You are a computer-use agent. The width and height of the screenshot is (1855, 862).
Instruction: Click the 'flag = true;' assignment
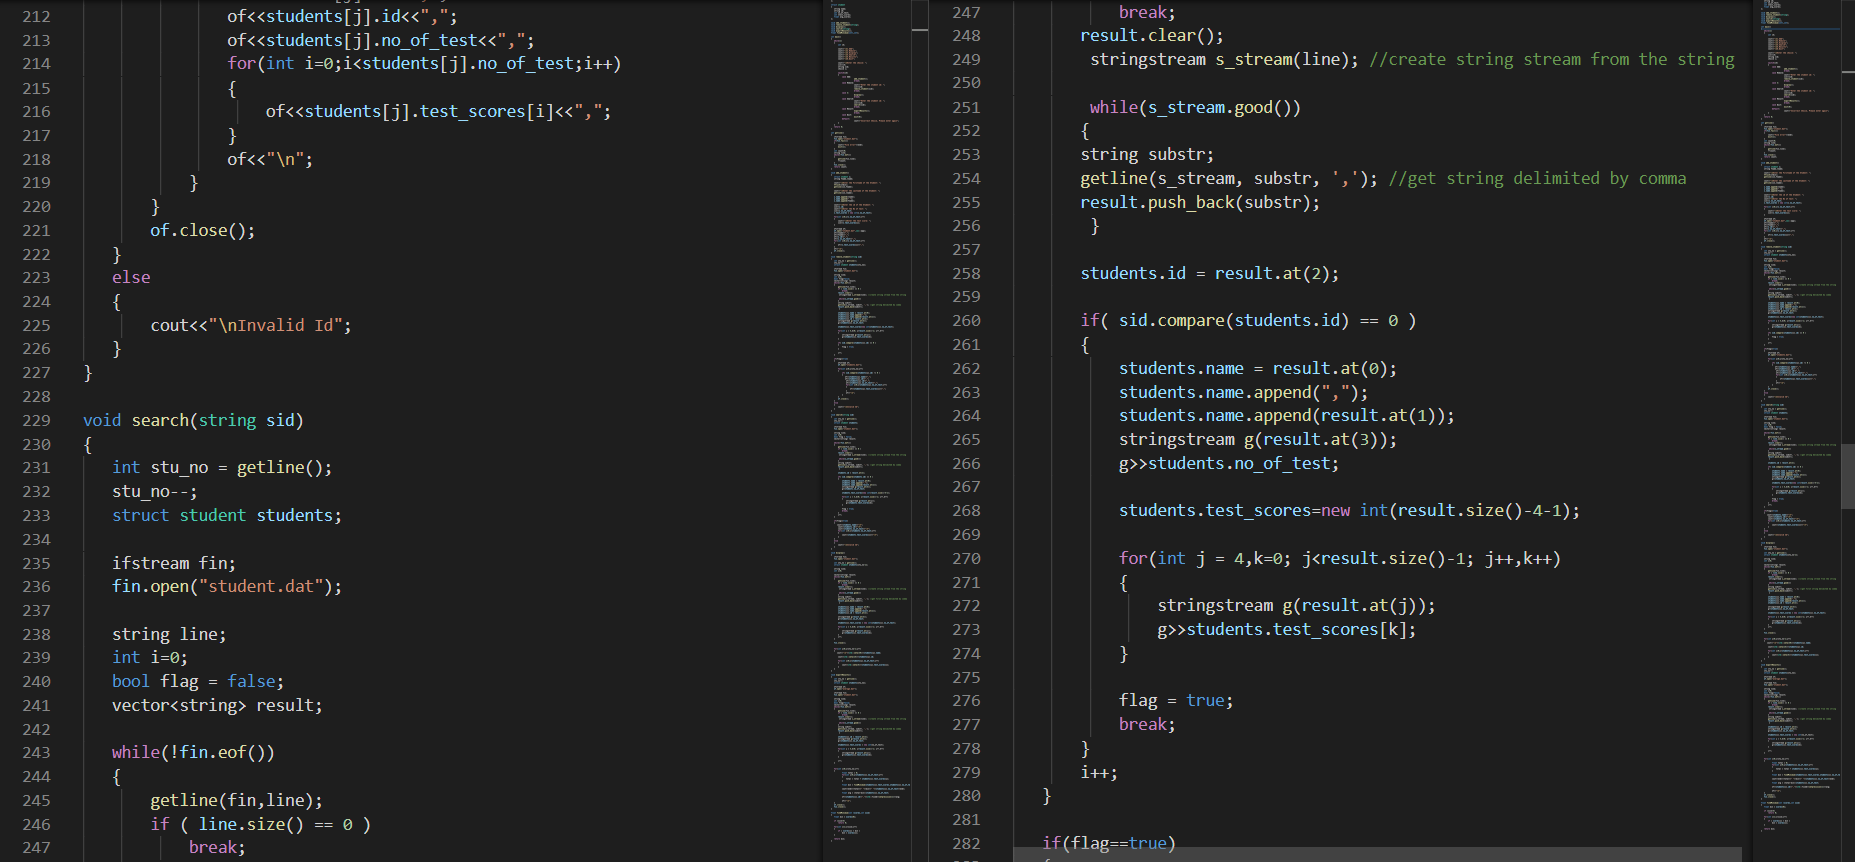click(x=1176, y=700)
